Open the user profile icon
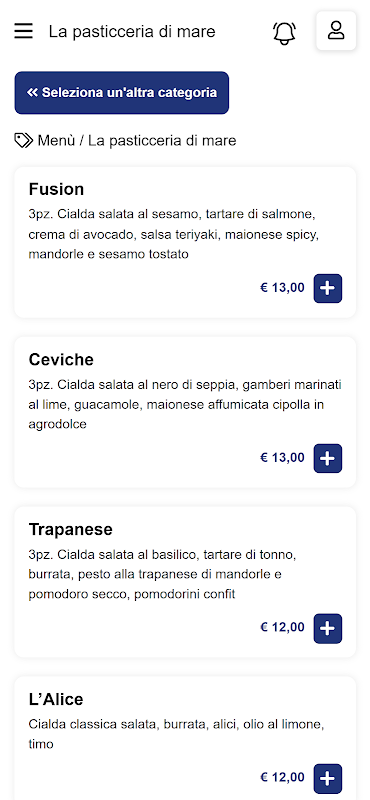The image size is (370, 800). pos(336,31)
